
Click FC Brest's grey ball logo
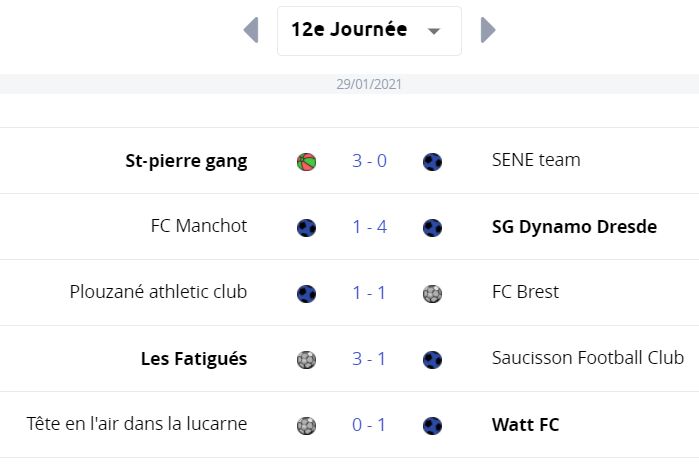point(432,293)
